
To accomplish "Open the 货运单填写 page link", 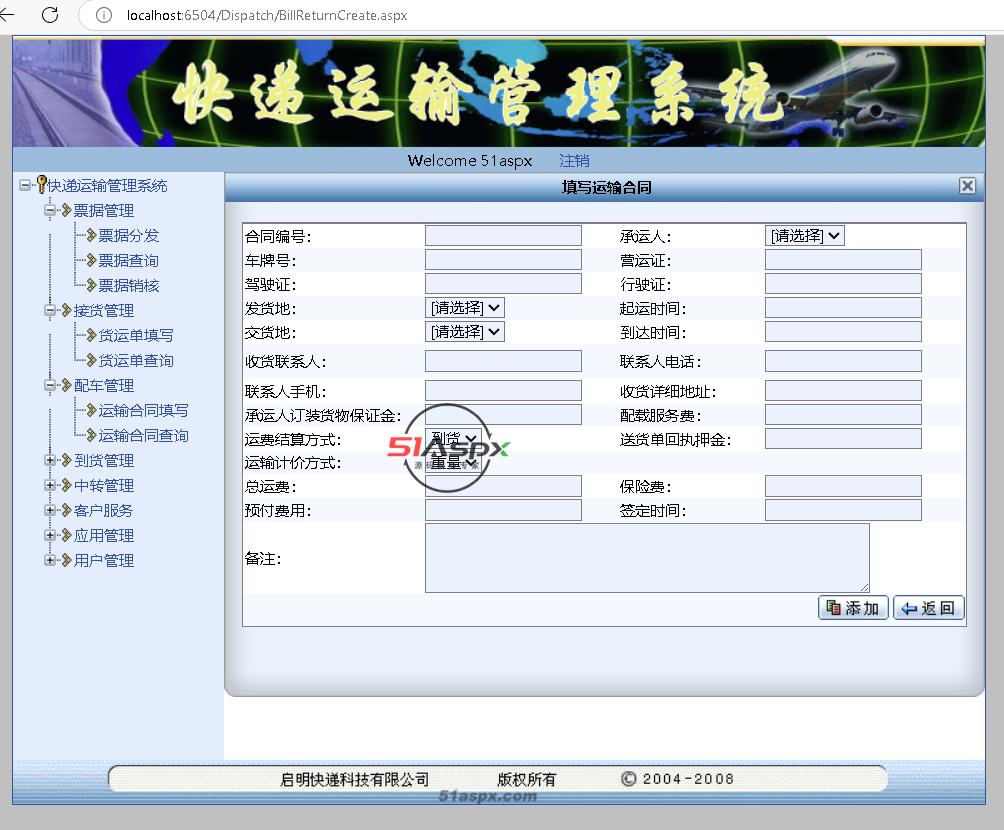I will (x=136, y=336).
